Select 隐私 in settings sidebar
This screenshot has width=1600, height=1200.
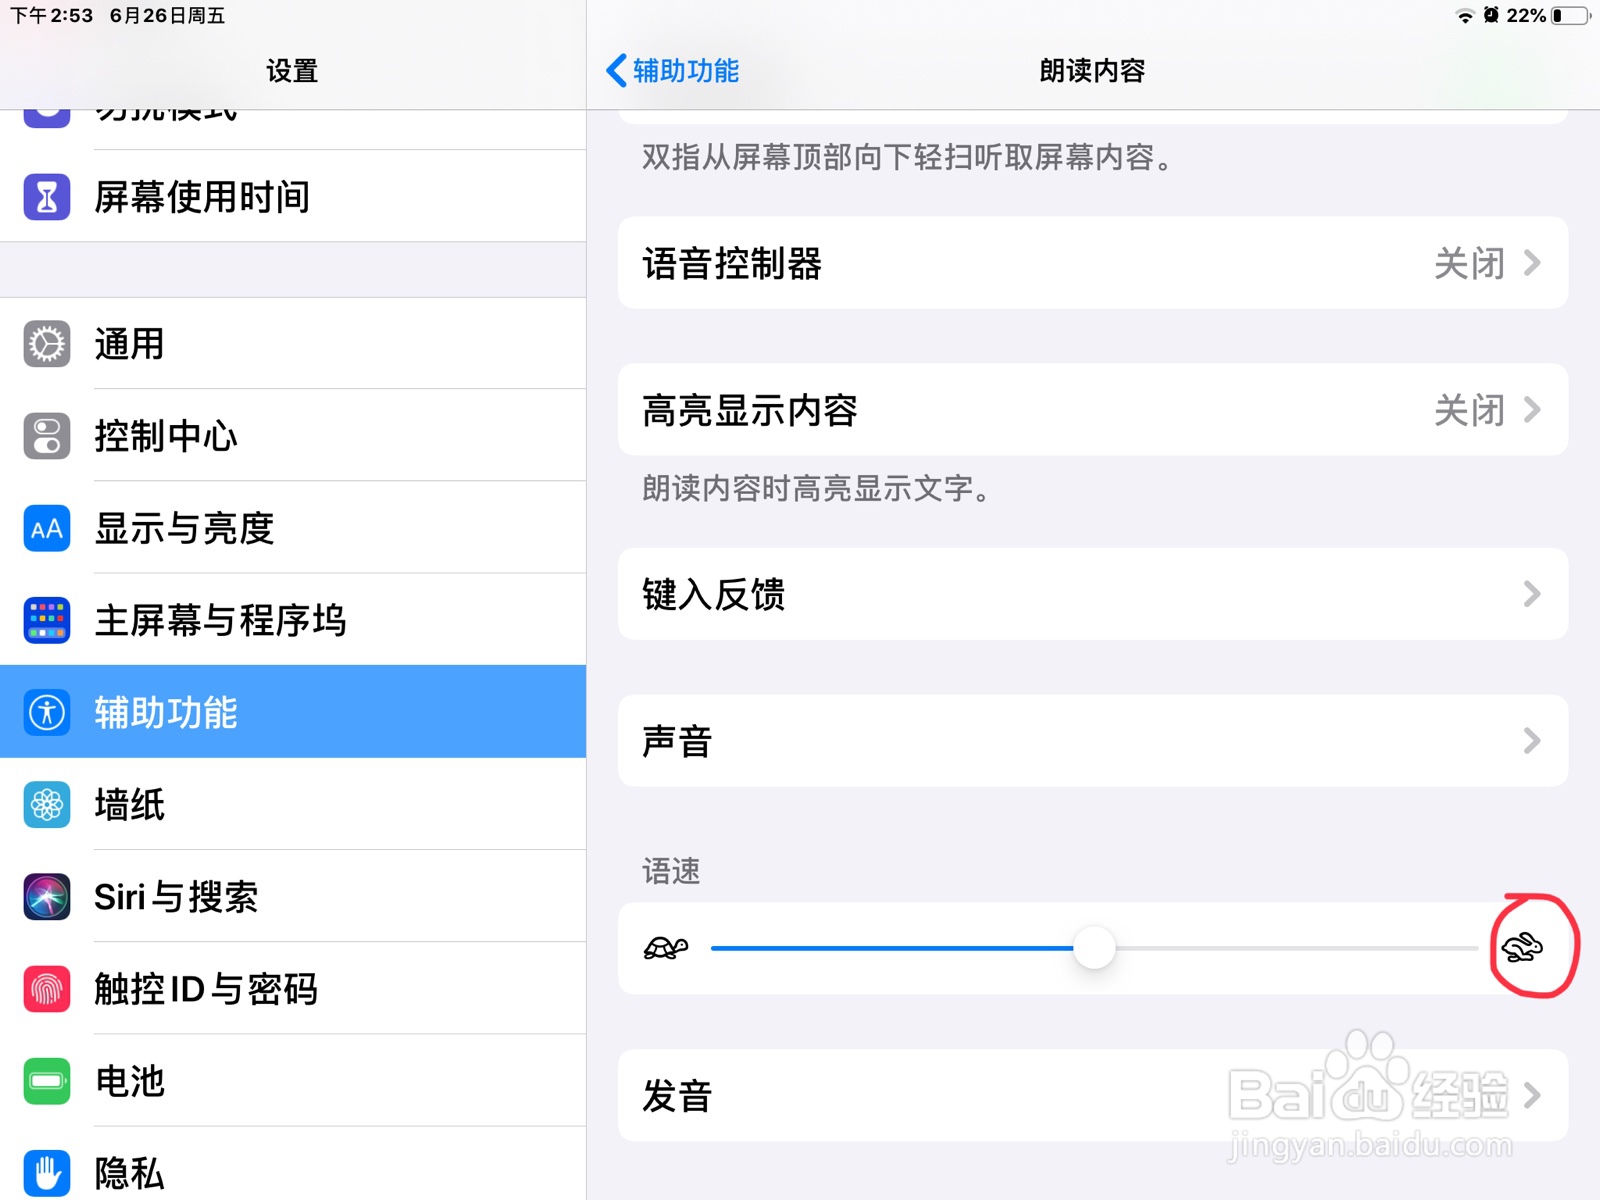tap(293, 1165)
